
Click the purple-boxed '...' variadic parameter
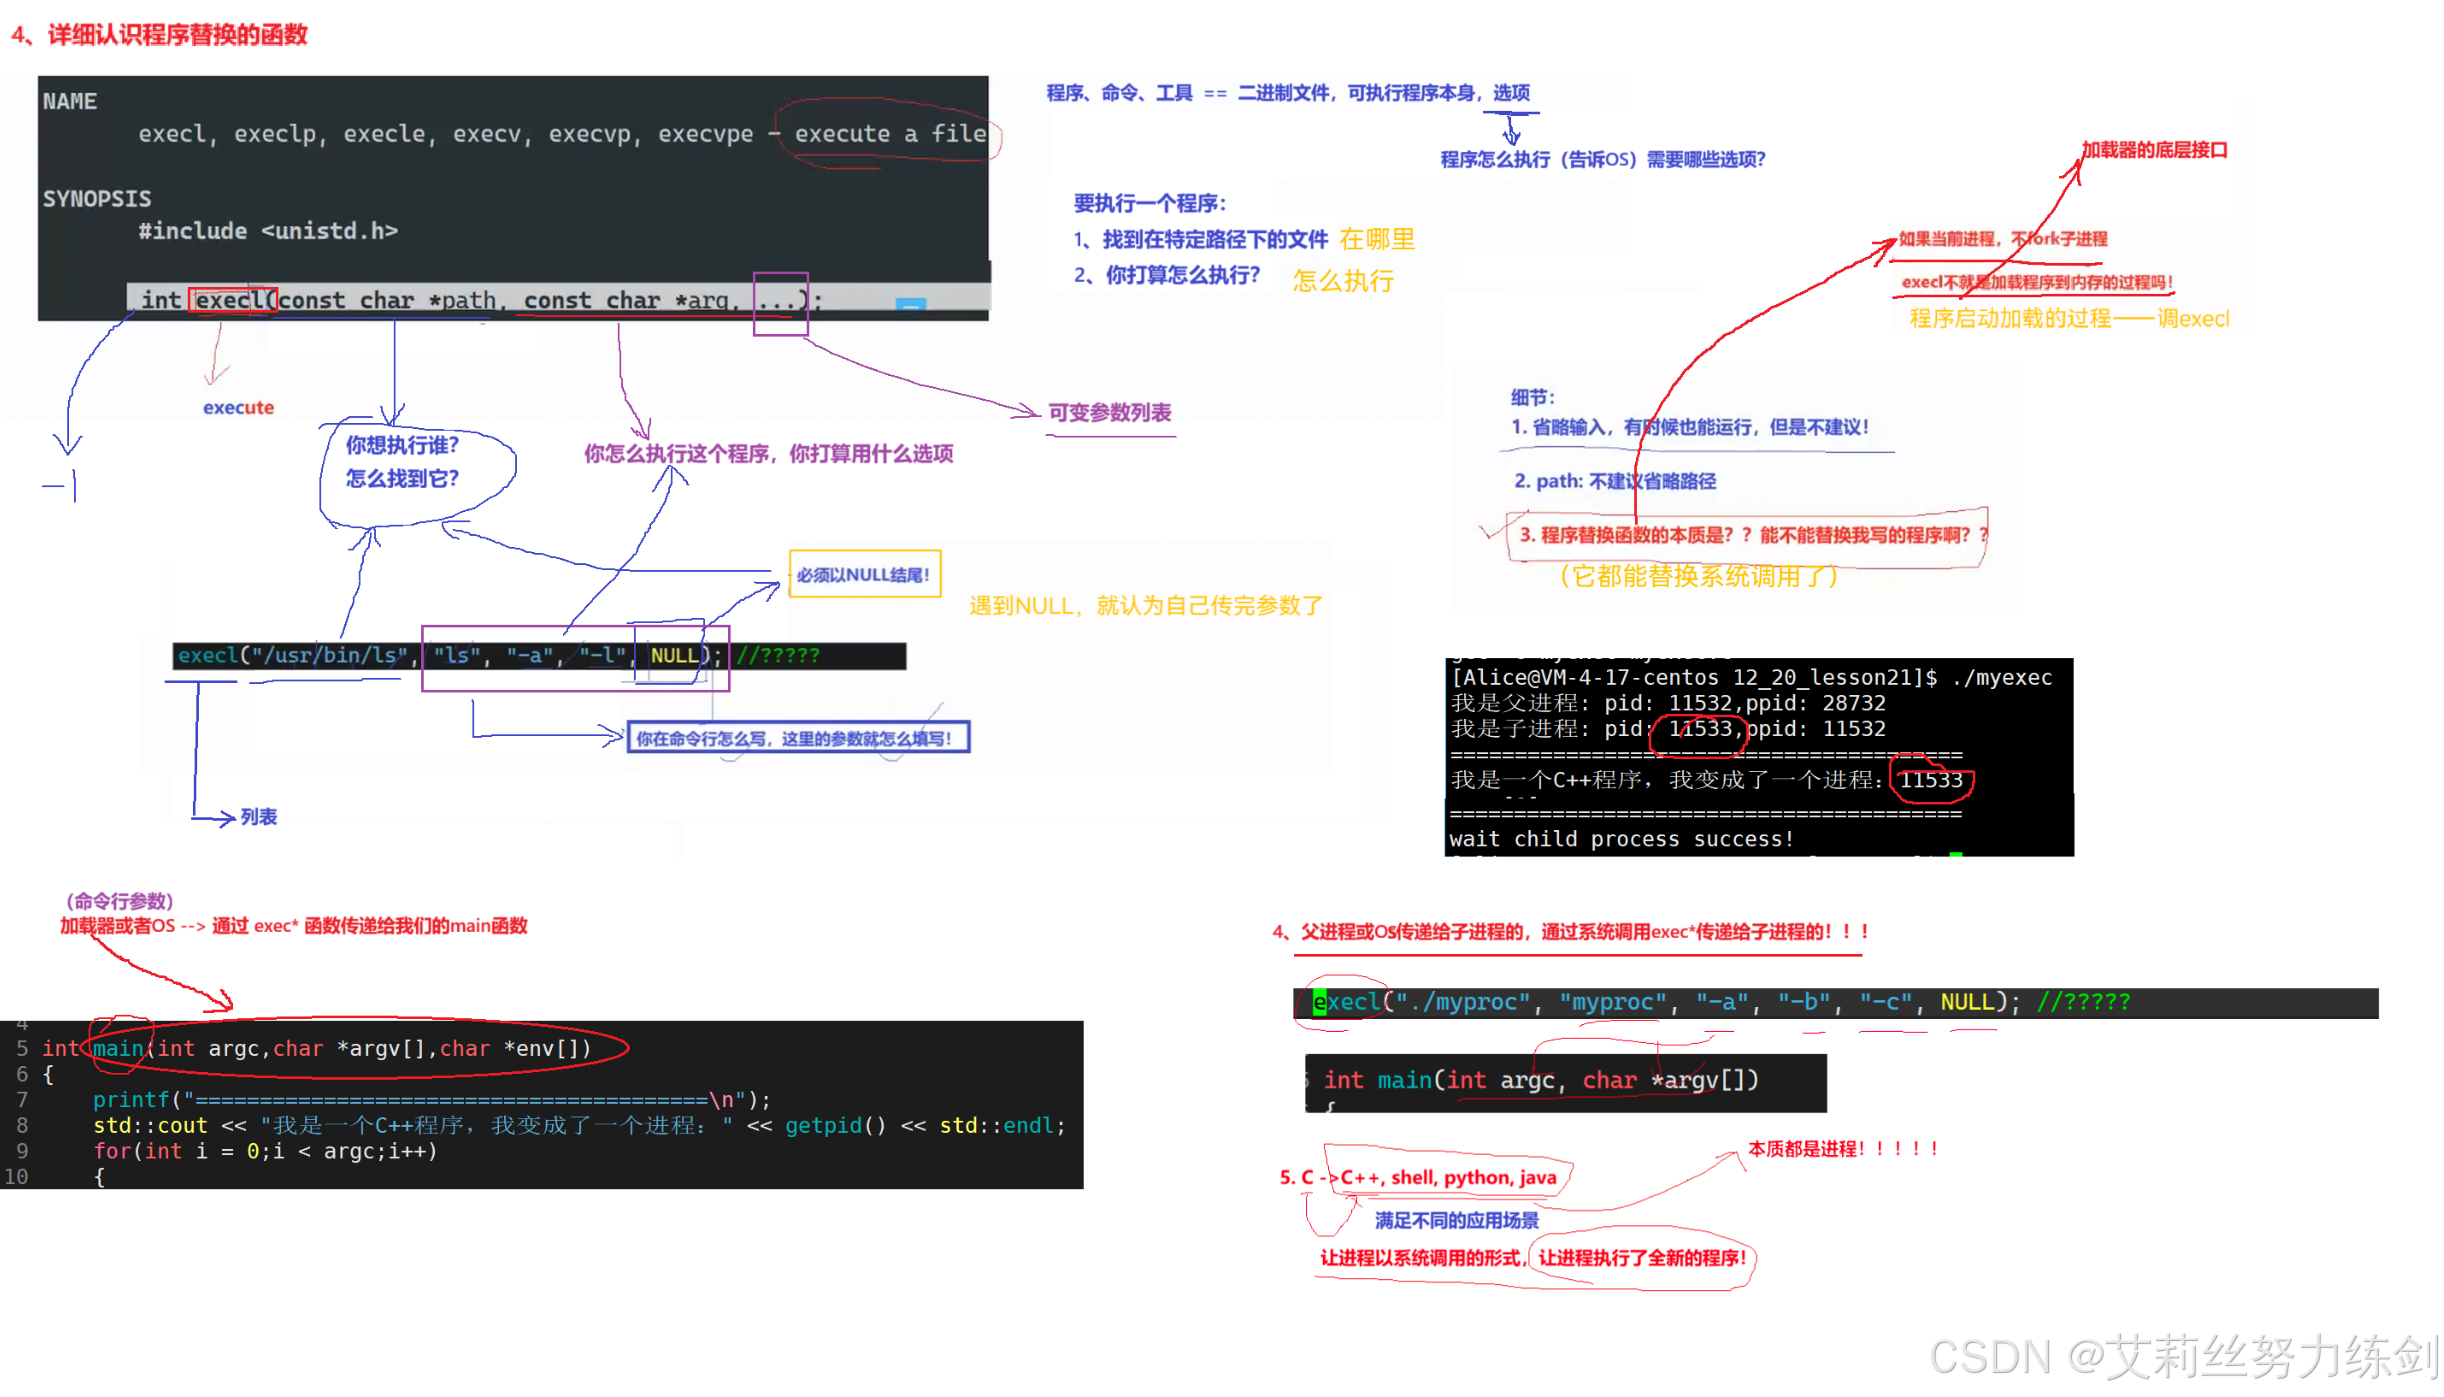pos(780,300)
